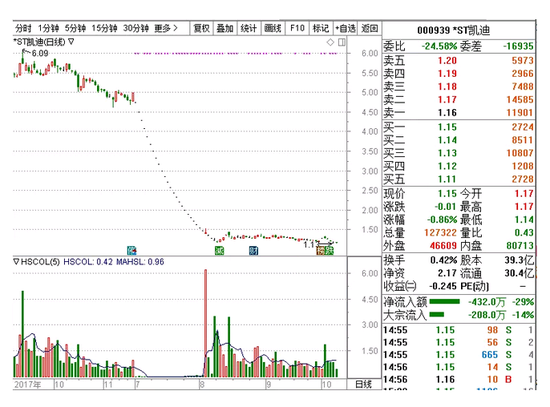The width and height of the screenshot is (550, 407).
Task: Click the 14:56 trade at price 1.16
Action: click(x=458, y=379)
